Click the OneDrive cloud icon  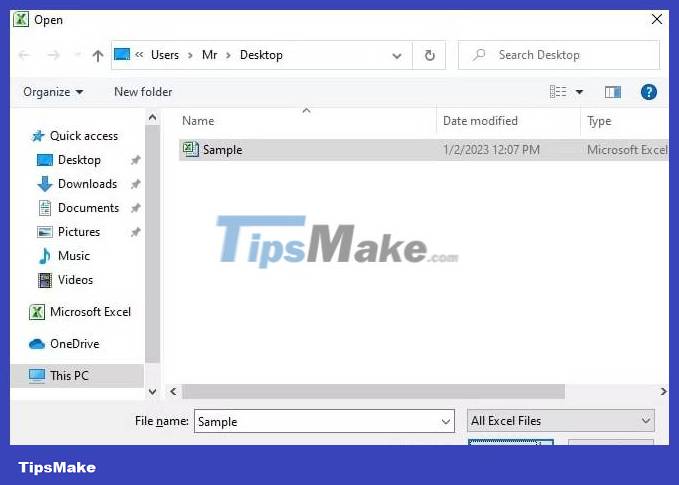[x=37, y=344]
